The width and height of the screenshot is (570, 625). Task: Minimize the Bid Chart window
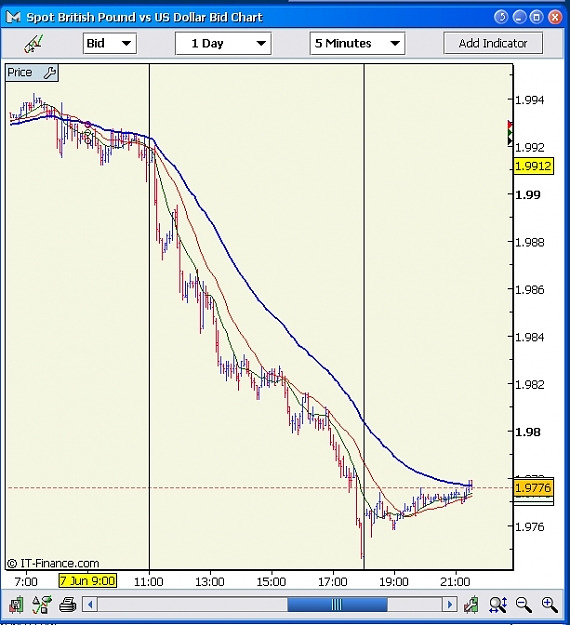tap(519, 17)
